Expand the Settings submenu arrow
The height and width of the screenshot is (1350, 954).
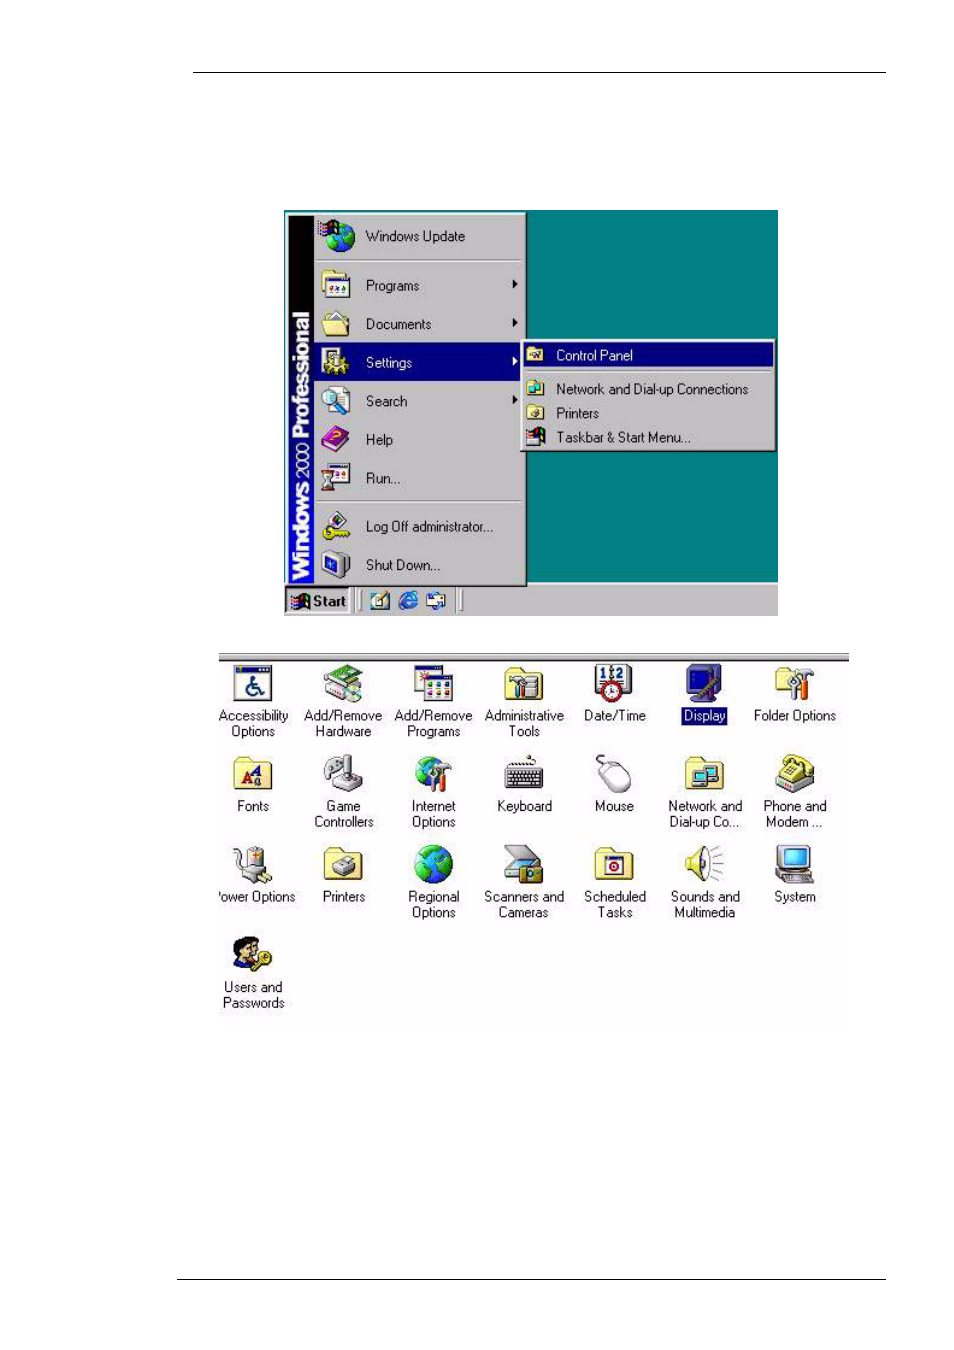click(x=515, y=362)
